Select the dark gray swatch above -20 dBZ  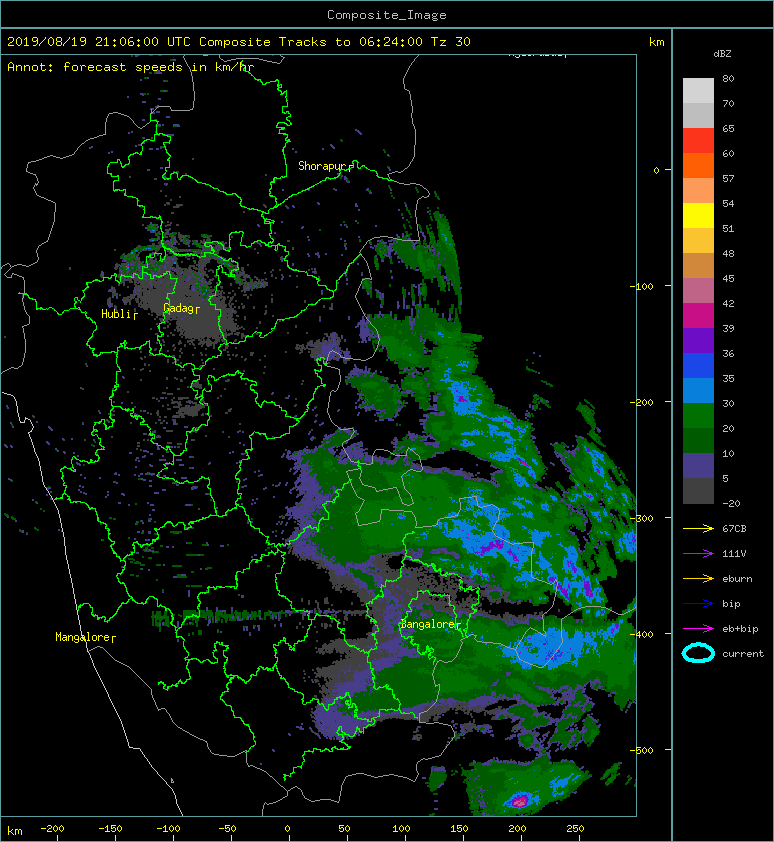coord(698,490)
